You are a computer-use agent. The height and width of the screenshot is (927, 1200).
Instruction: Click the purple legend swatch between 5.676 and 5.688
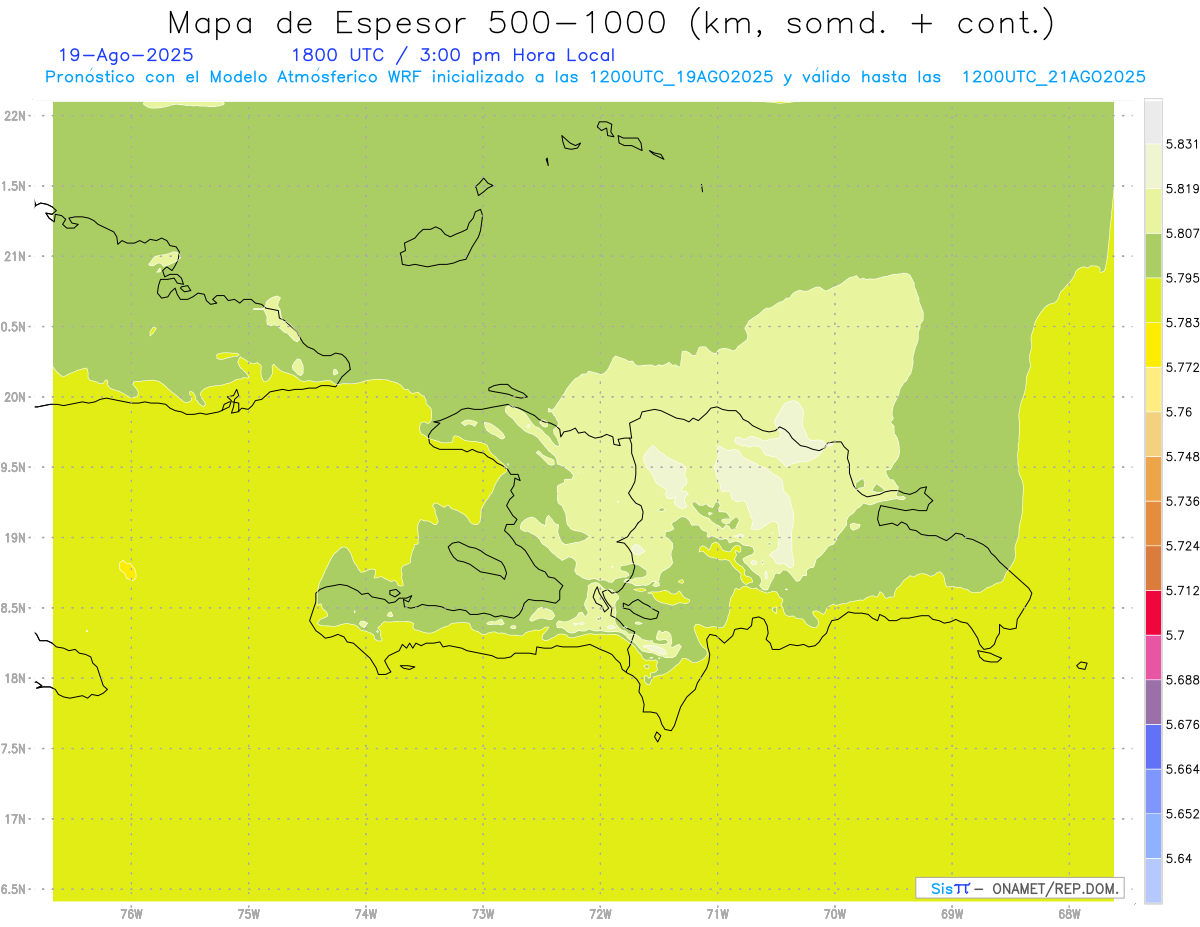[1153, 702]
